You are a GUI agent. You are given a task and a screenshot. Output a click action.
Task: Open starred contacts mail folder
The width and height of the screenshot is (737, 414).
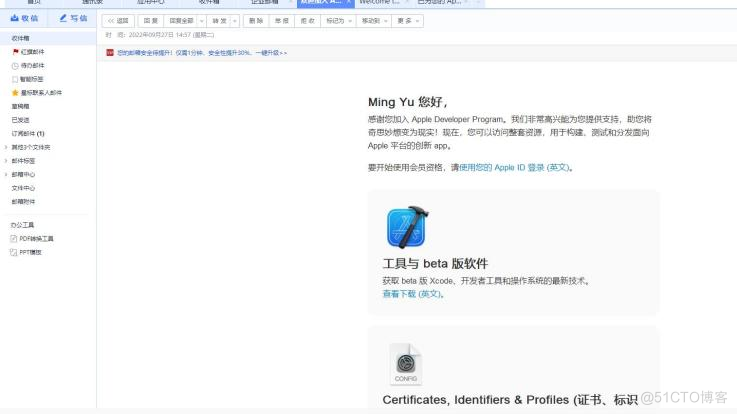[41, 93]
